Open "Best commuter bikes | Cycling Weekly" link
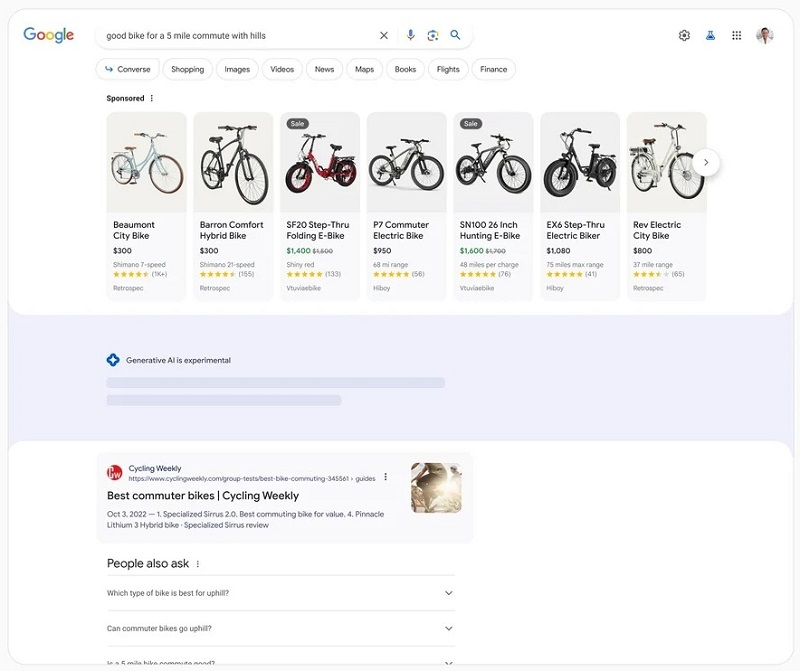Screen dimensions: 800x671 (x=203, y=495)
